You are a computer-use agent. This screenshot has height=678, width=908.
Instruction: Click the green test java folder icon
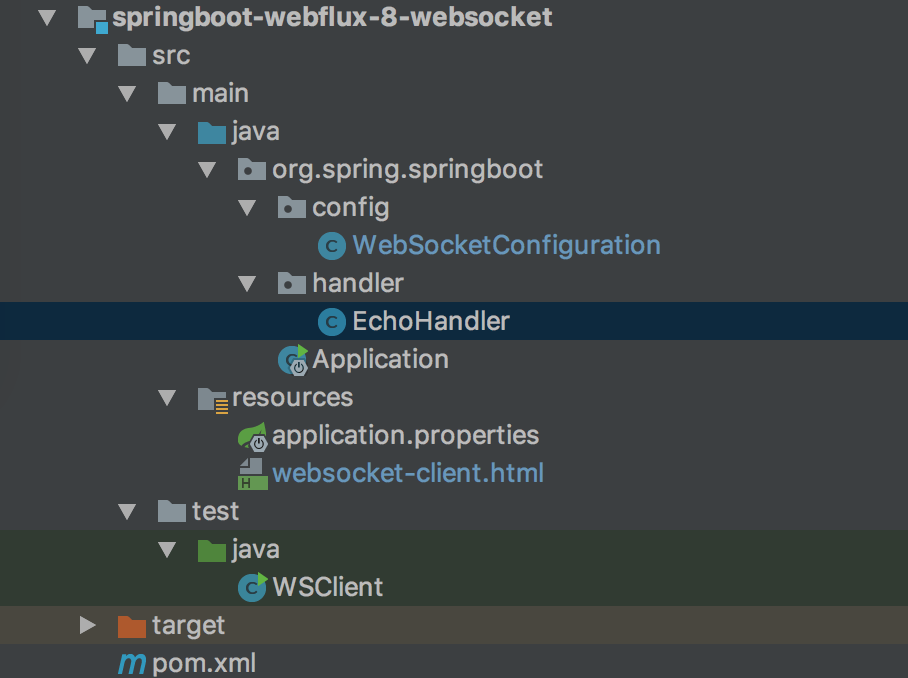[212, 550]
